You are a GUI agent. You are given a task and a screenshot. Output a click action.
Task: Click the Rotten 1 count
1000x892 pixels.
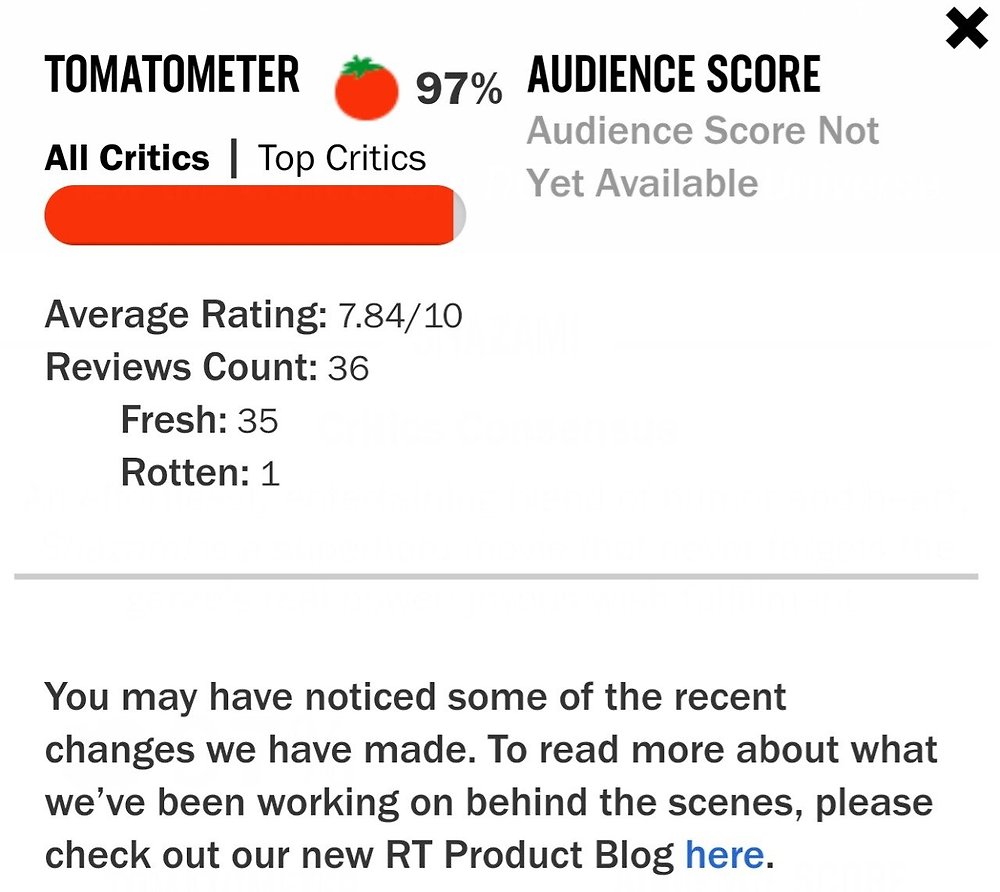point(200,473)
